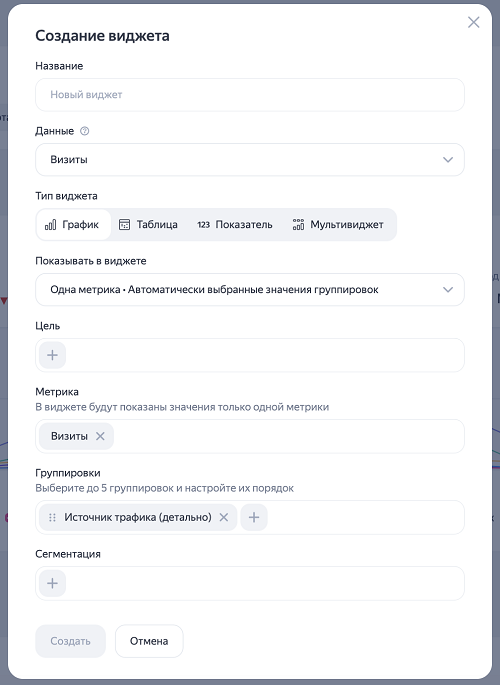Open the Данные dropdown showing Визиты

click(x=250, y=159)
